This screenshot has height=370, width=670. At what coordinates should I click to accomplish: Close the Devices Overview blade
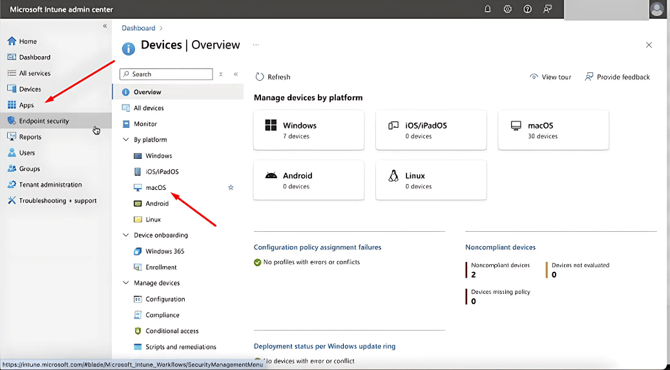[x=649, y=45]
